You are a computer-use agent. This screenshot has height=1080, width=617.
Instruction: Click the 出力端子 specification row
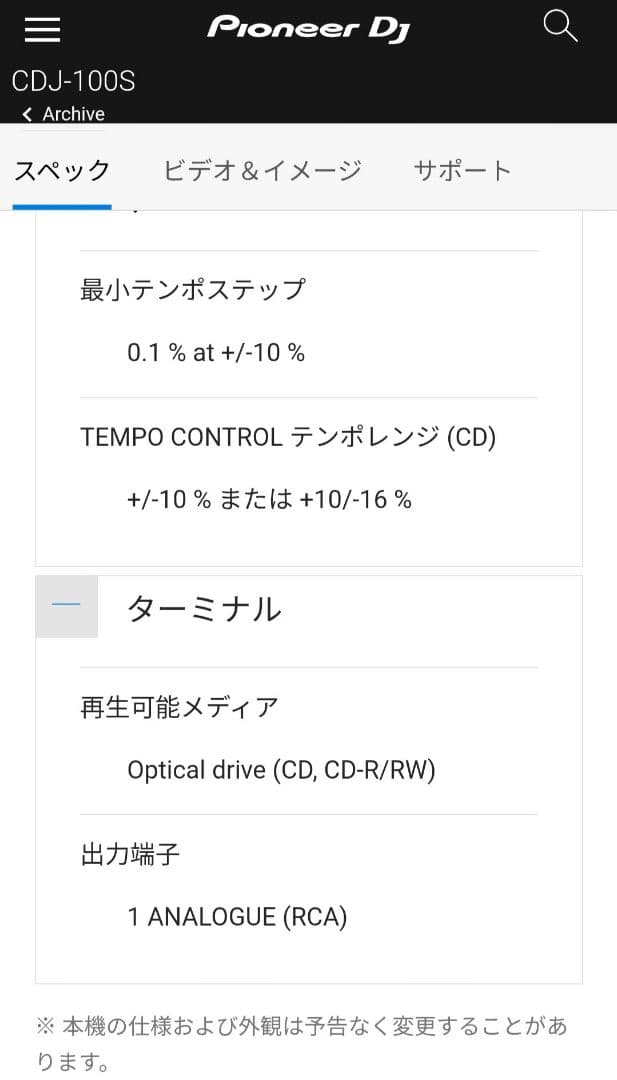(x=131, y=853)
